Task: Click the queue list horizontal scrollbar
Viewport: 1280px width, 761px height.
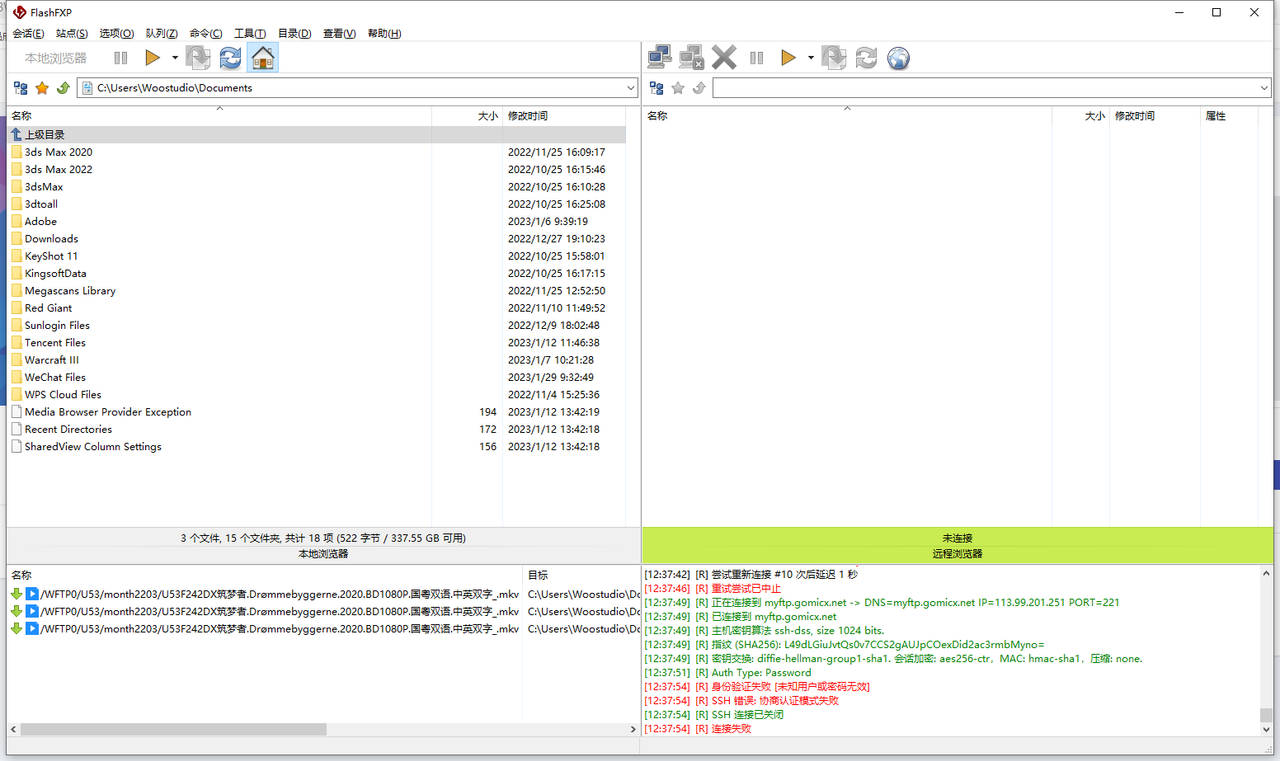Action: pos(322,730)
